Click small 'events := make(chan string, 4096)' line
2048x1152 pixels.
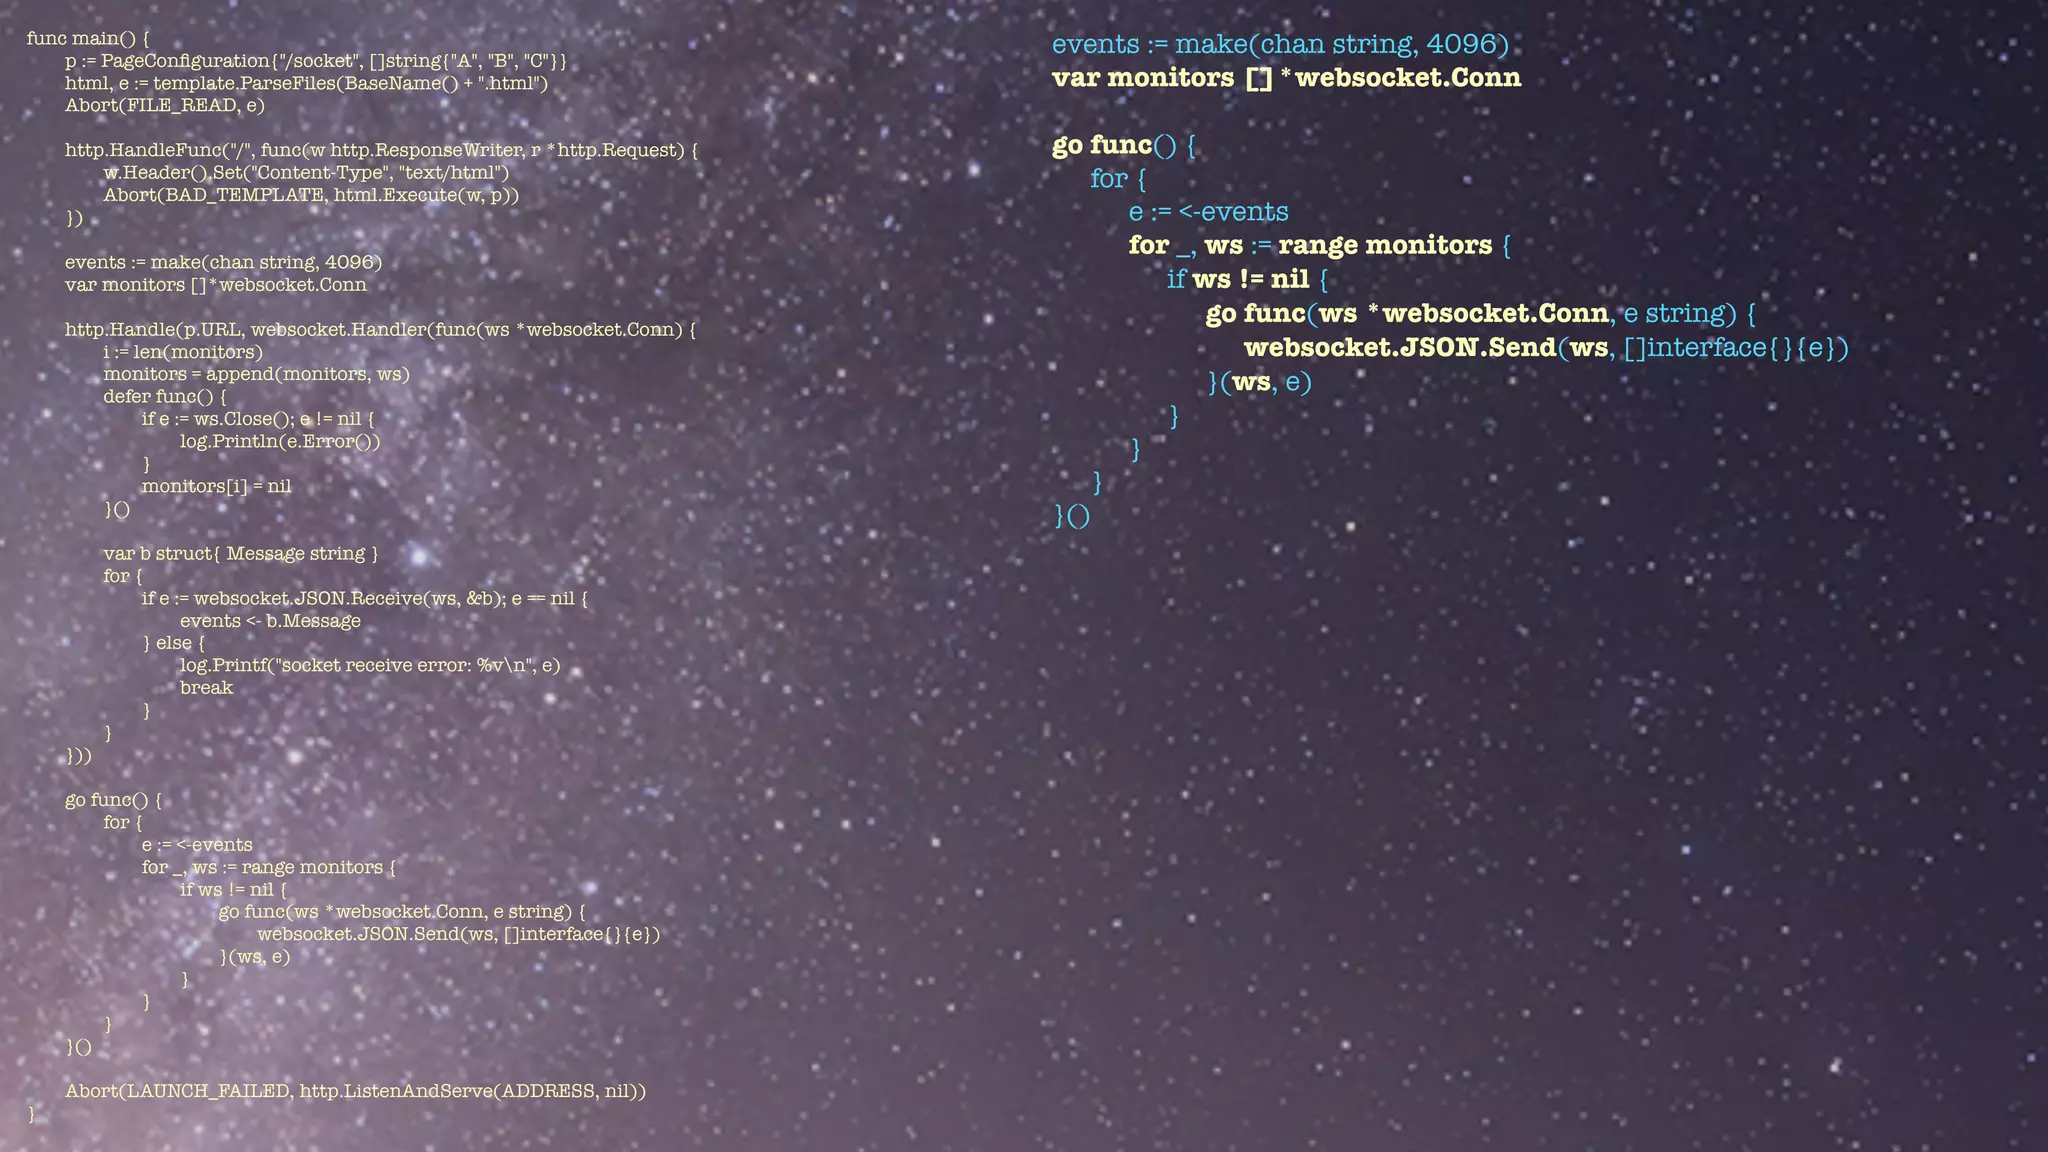(224, 262)
